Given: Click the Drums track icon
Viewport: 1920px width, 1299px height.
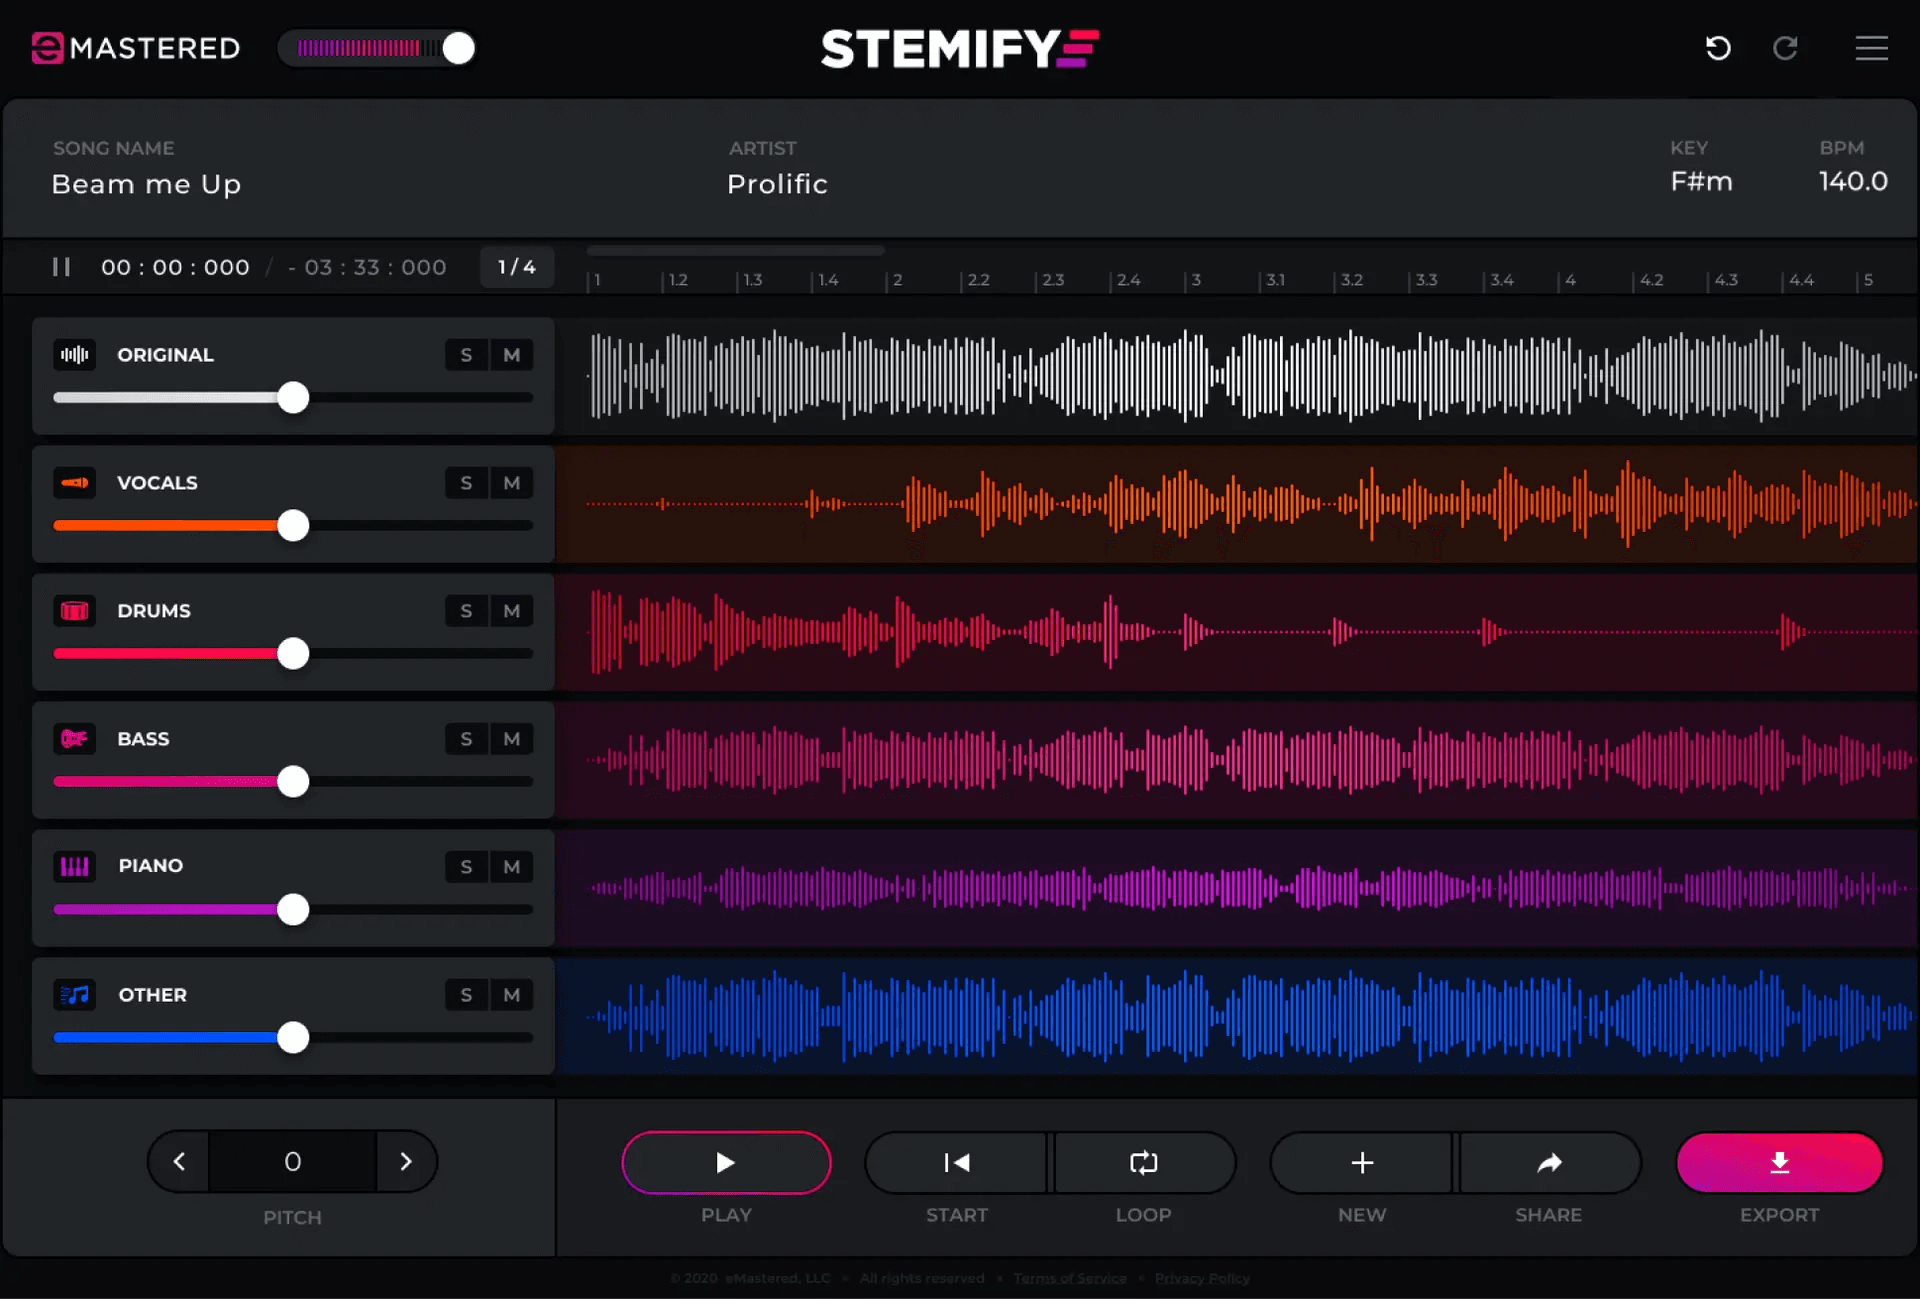Looking at the screenshot, I should pos(75,611).
